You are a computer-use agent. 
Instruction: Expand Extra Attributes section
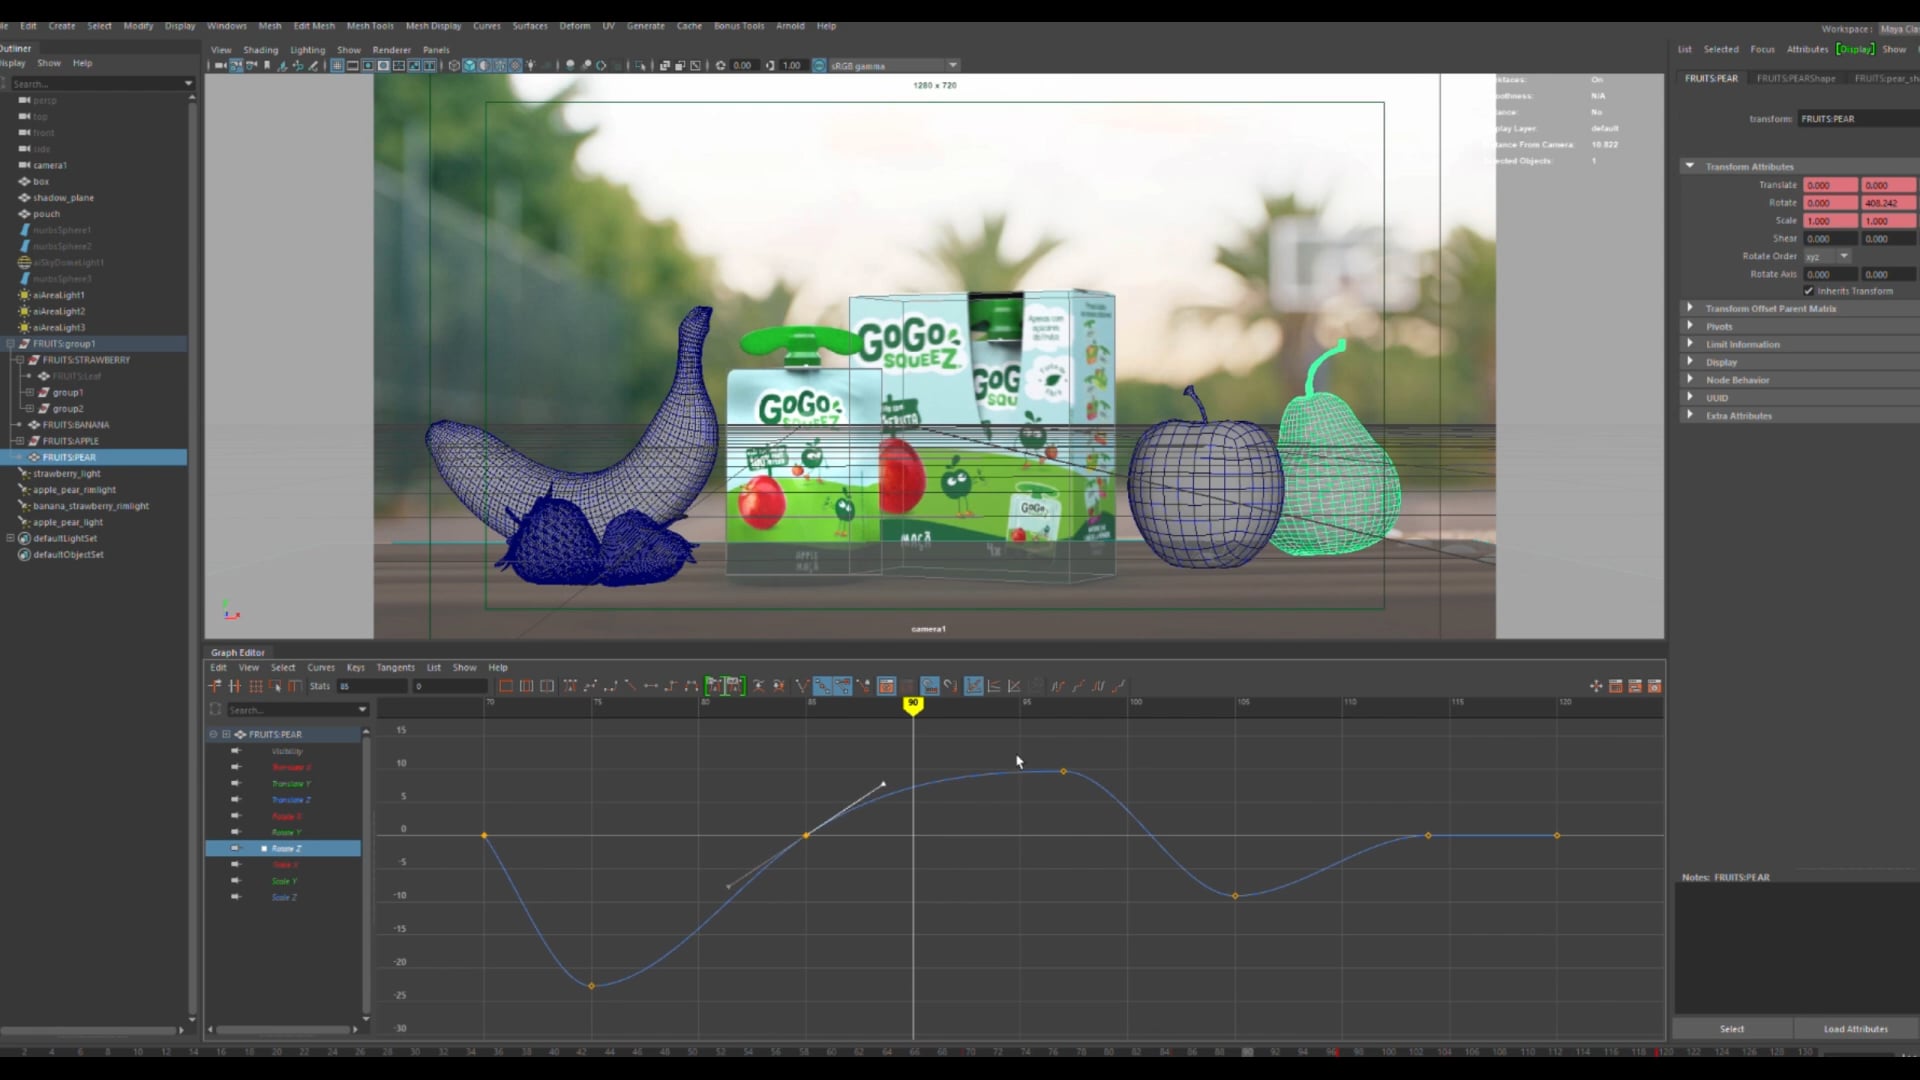click(1690, 415)
